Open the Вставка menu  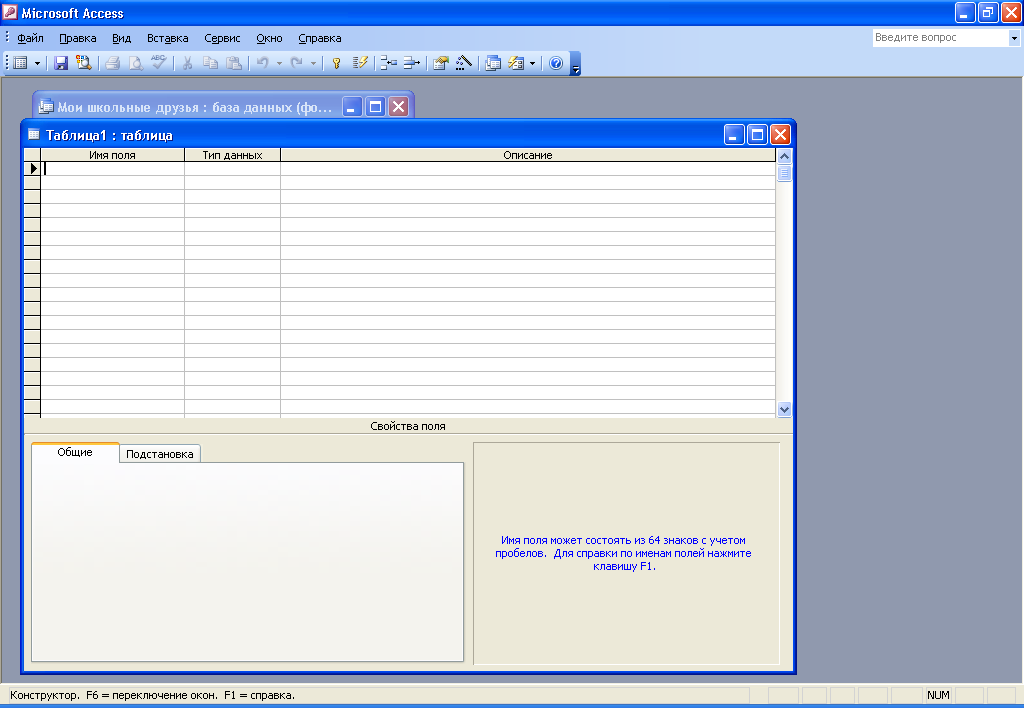coord(168,38)
